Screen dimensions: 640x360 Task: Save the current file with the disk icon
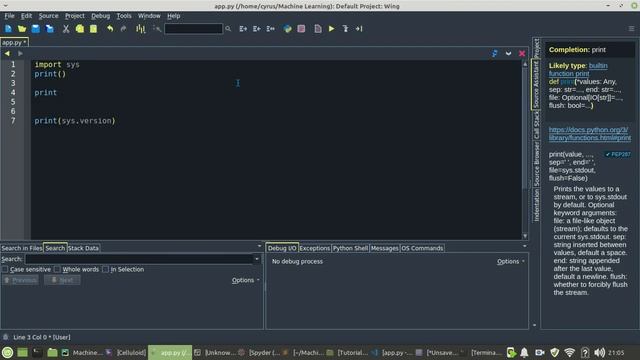click(36, 29)
